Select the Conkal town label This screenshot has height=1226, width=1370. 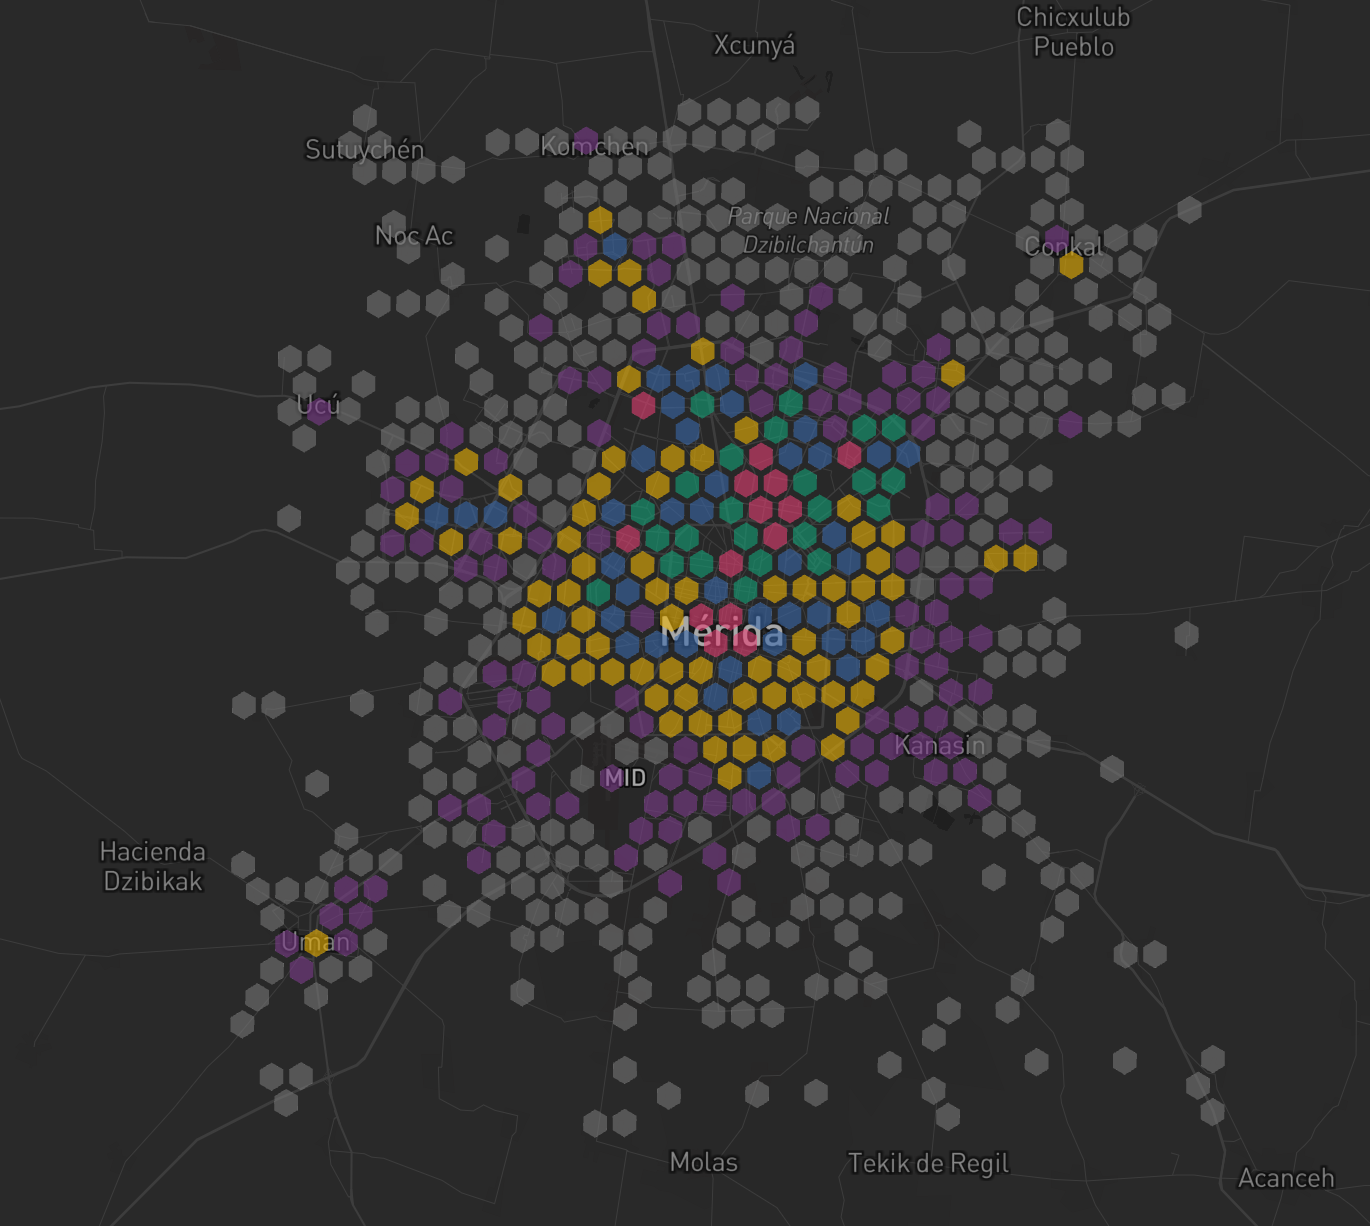1063,247
